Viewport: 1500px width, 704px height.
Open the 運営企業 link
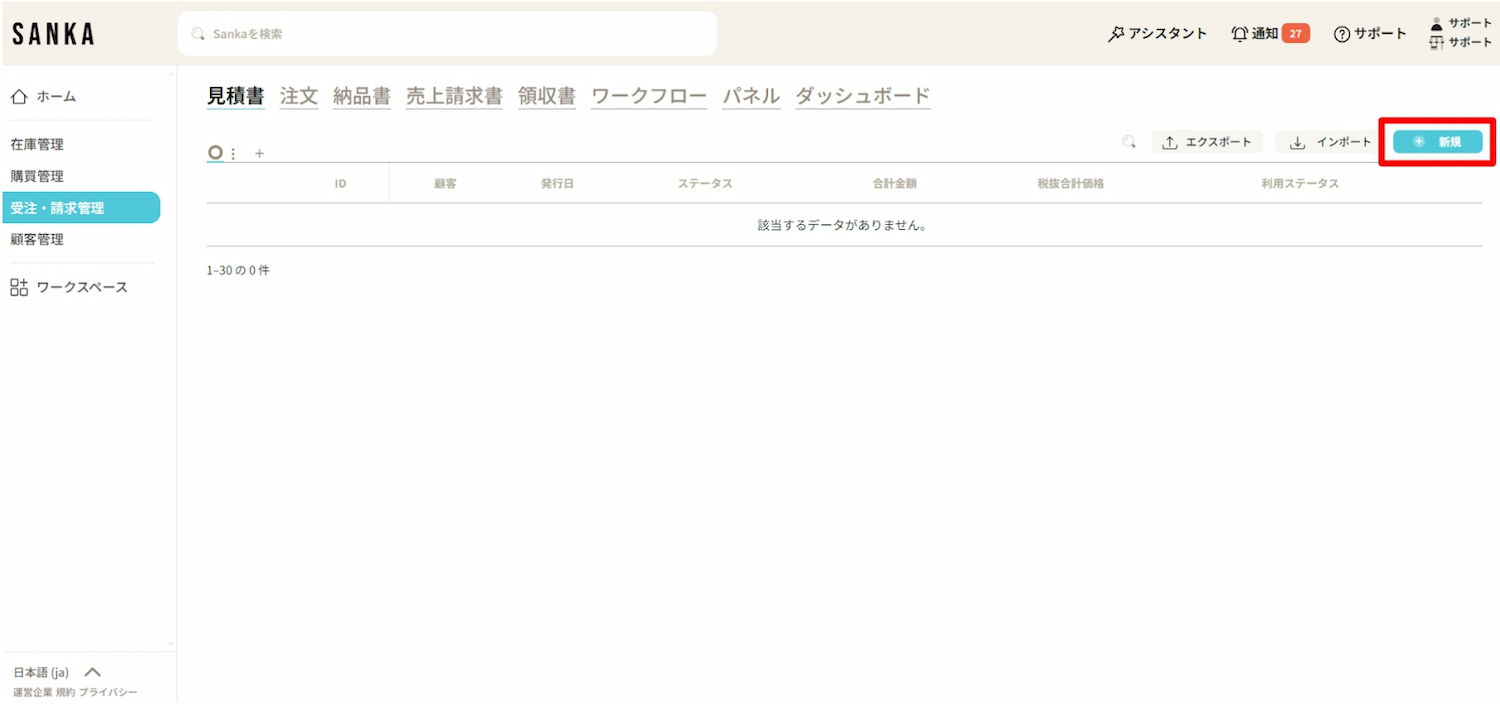point(32,692)
